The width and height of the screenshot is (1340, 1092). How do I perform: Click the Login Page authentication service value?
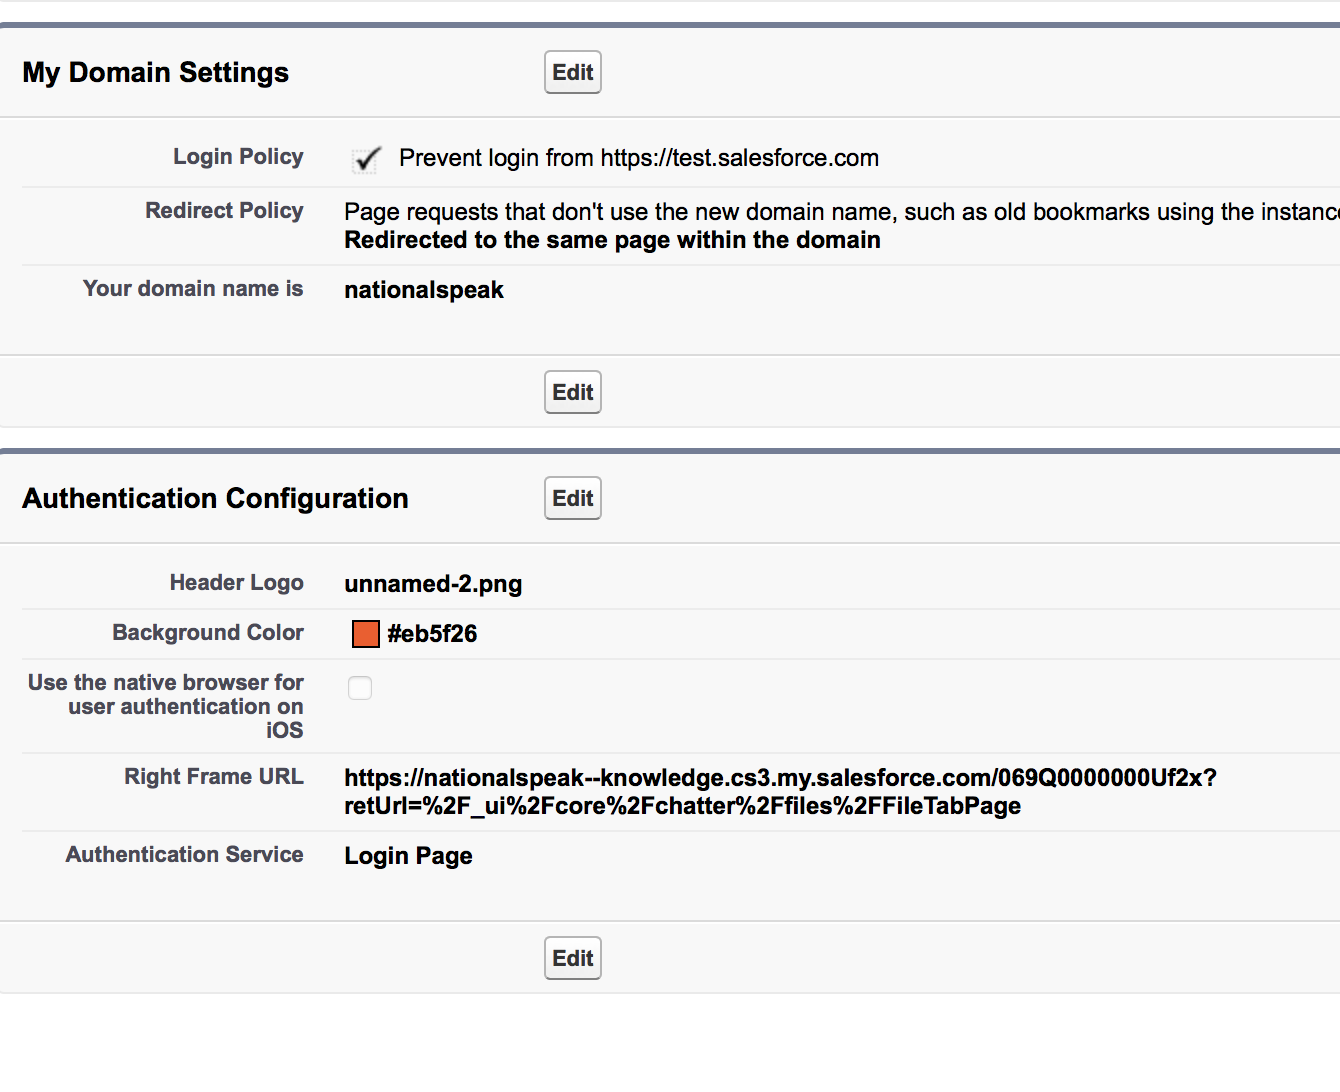[408, 856]
